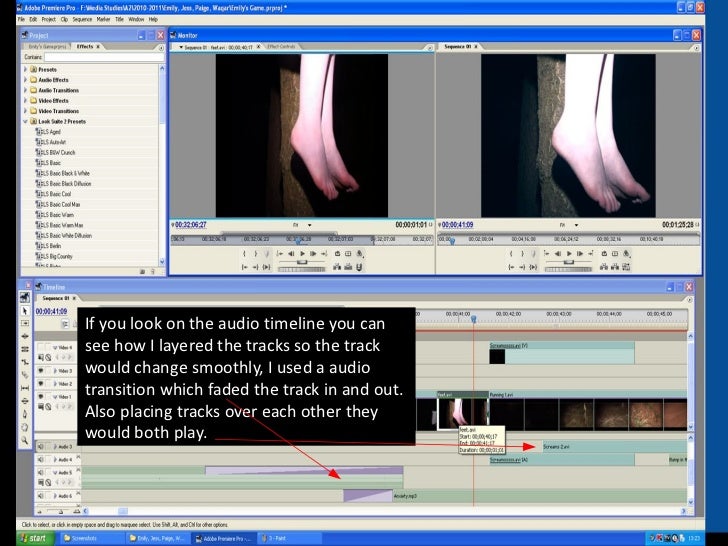Expand the Audio Transitions folder
The width and height of the screenshot is (728, 546).
pyautogui.click(x=25, y=90)
